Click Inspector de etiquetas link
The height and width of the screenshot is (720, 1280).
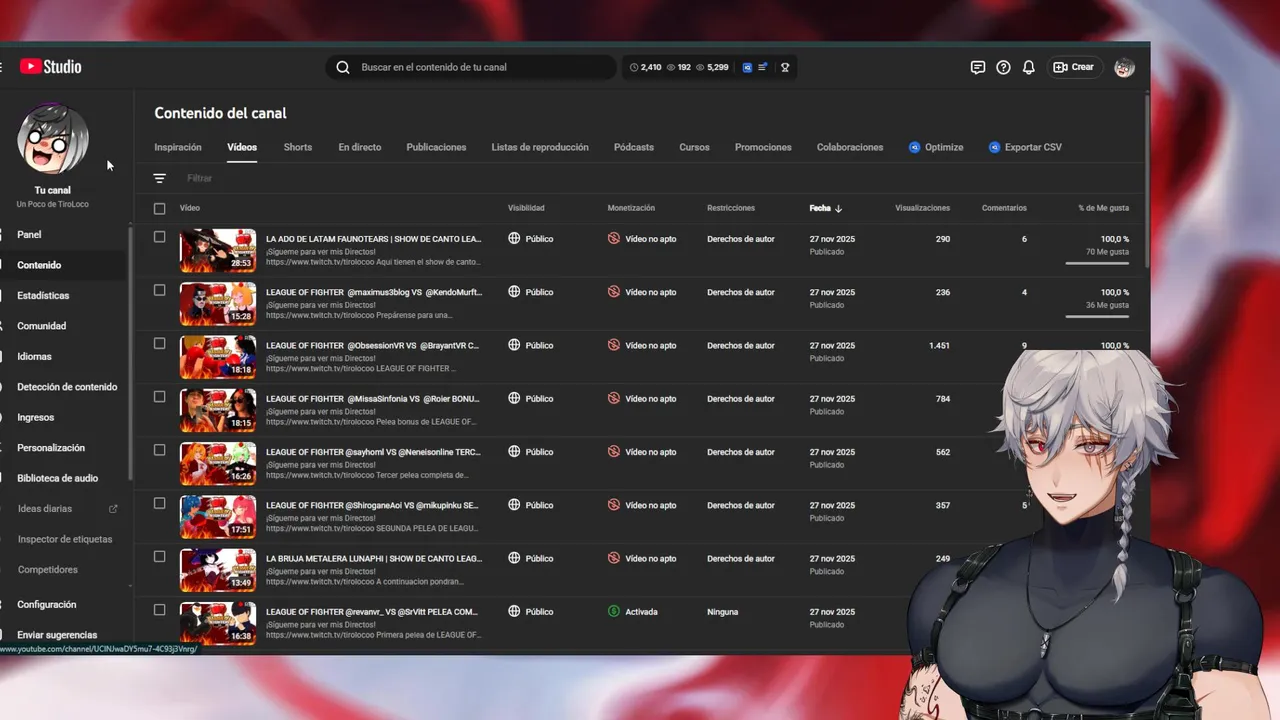(x=65, y=539)
